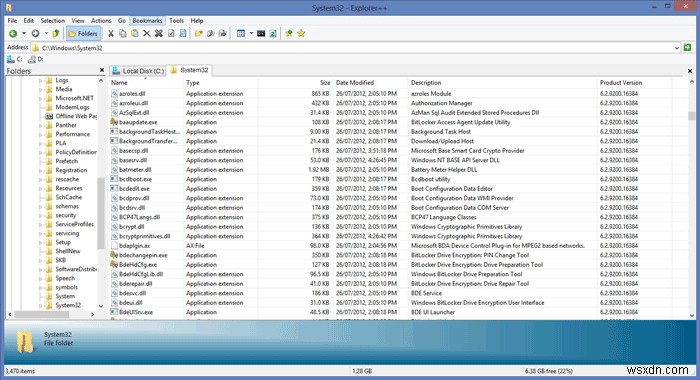
Task: Select the Offline Web Pages tree item
Action: (71, 116)
